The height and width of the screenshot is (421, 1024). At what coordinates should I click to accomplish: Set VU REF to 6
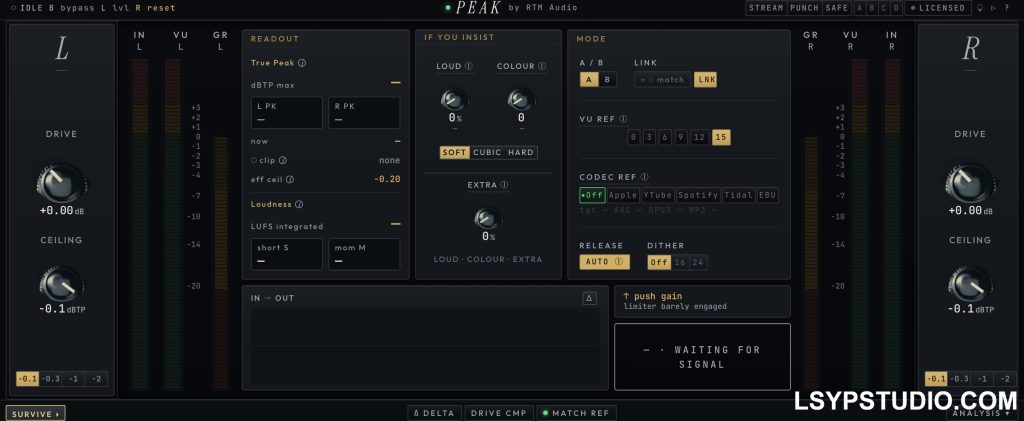[x=665, y=137]
